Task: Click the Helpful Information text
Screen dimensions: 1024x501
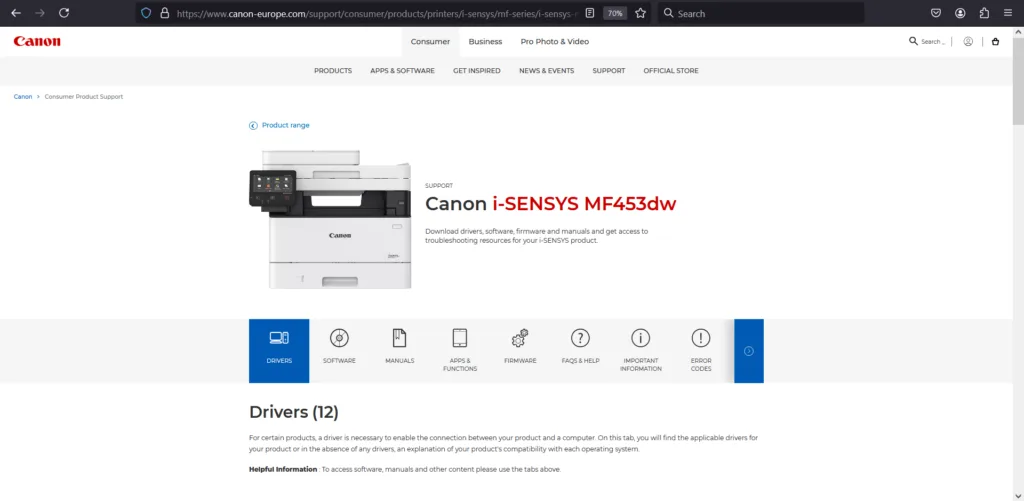Action: tap(283, 469)
